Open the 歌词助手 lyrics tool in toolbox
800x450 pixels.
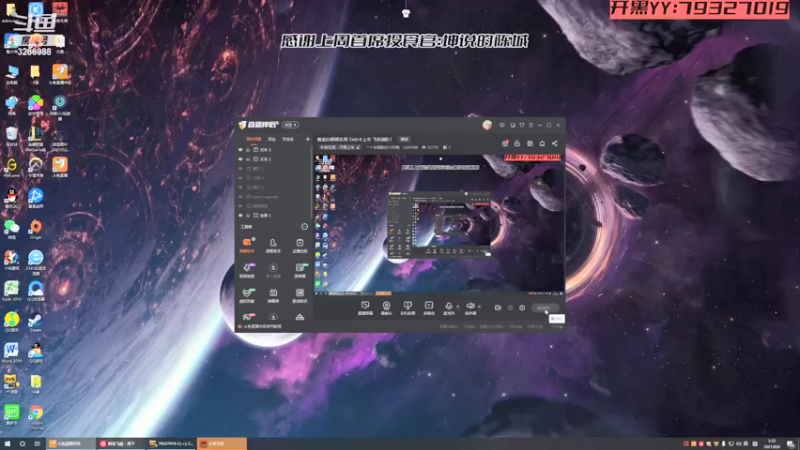pos(299,295)
